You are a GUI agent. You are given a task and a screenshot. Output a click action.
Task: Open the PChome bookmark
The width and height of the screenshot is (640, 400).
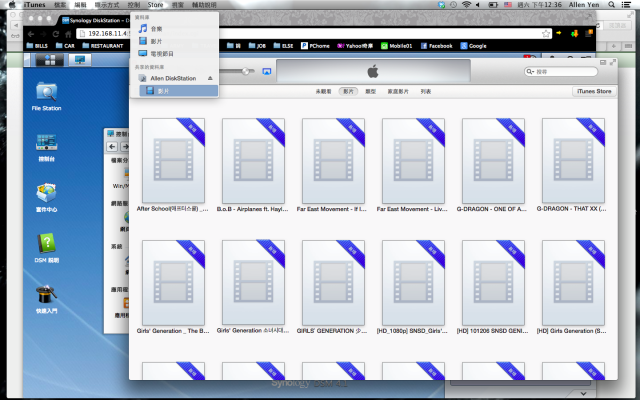(315, 46)
